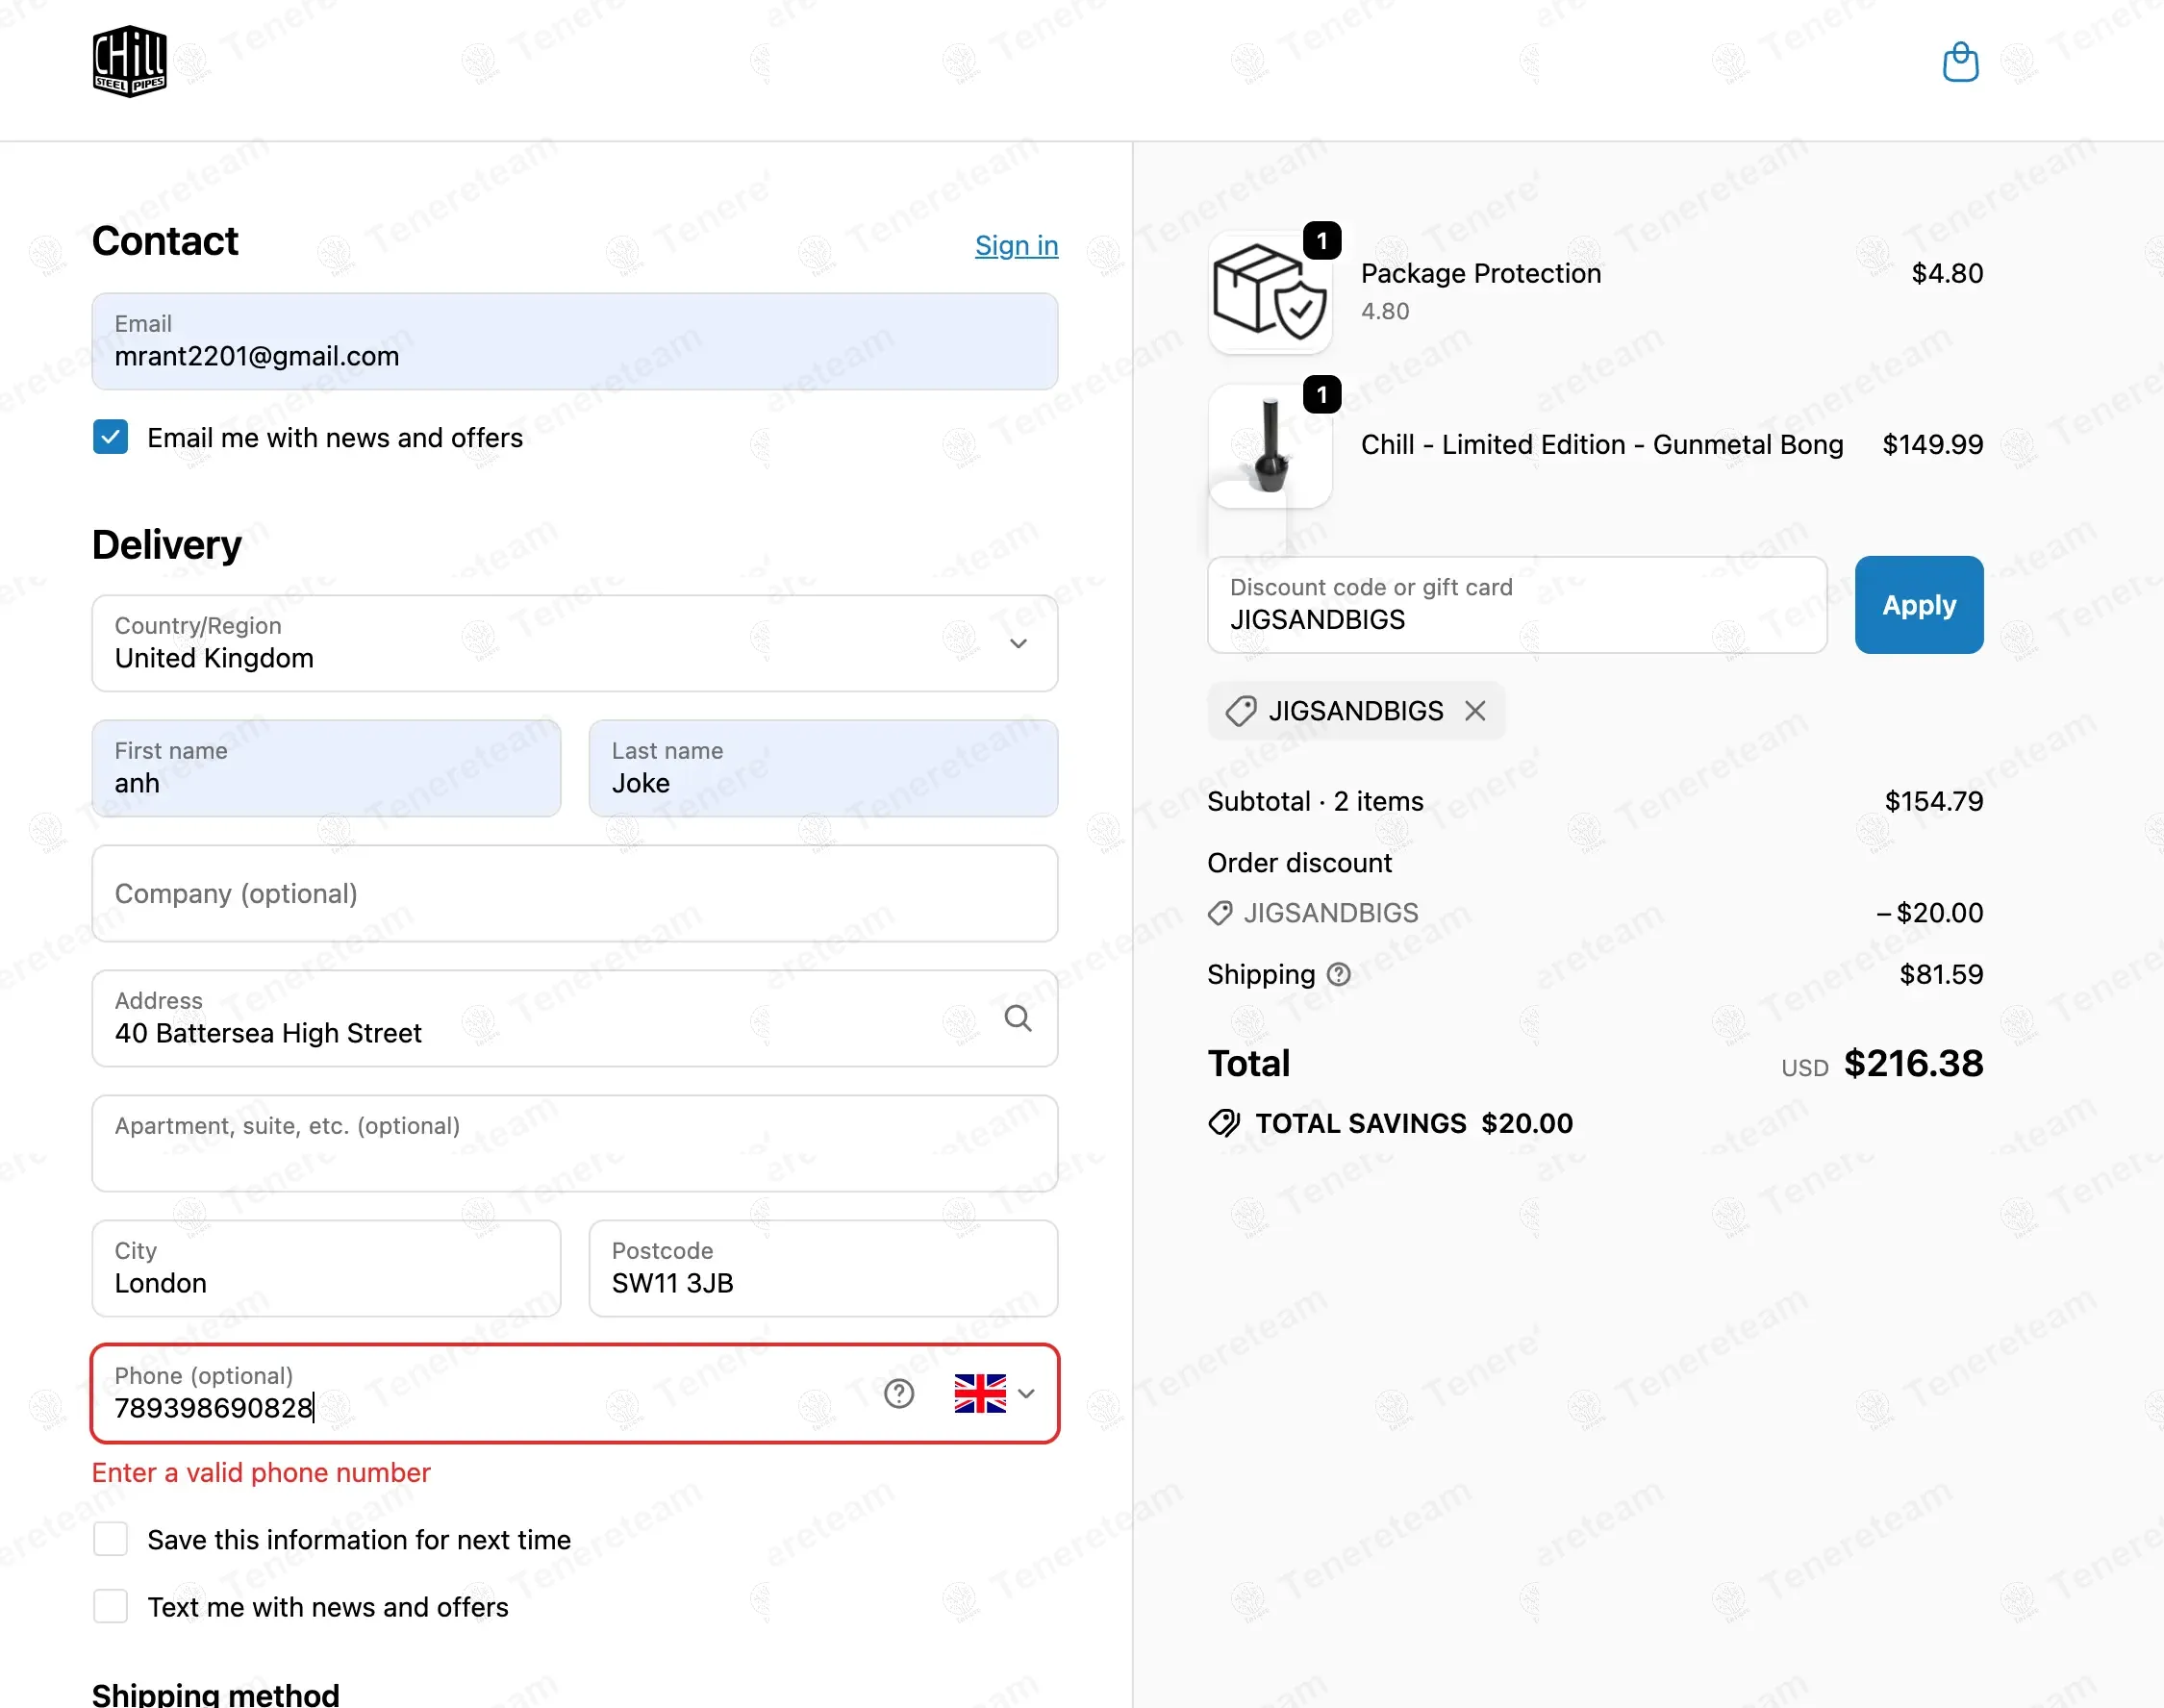Click the "$81.59" shipping cost
Screen dimensions: 2164x1708
coord(1941,974)
